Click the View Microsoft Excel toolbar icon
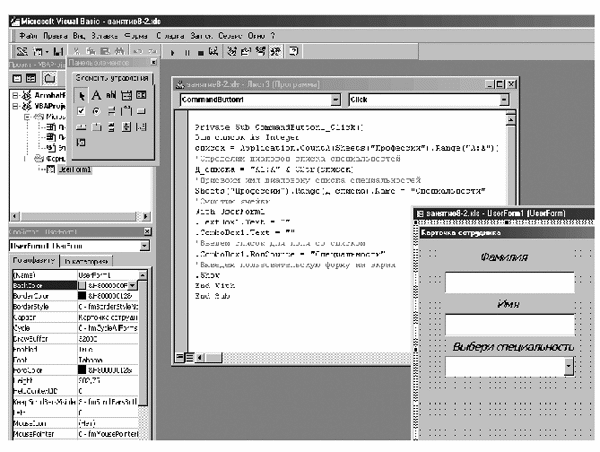Screen dimensions: 600x452 (22, 51)
